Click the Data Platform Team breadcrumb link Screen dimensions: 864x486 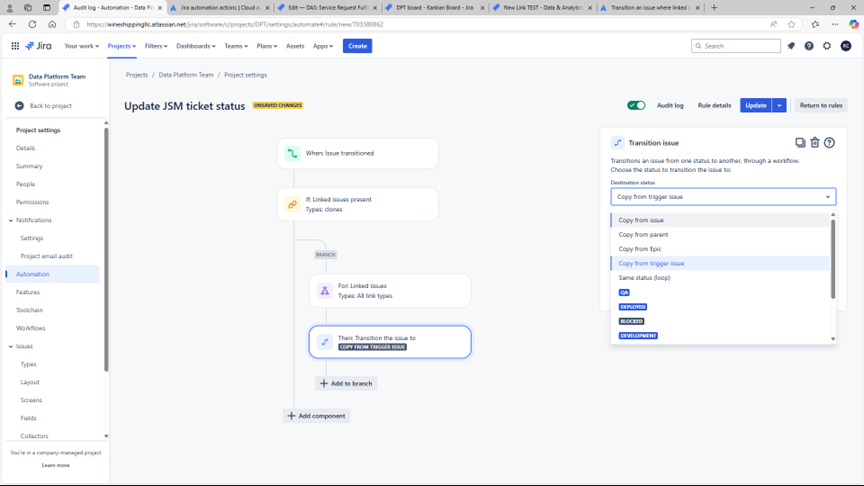(186, 75)
